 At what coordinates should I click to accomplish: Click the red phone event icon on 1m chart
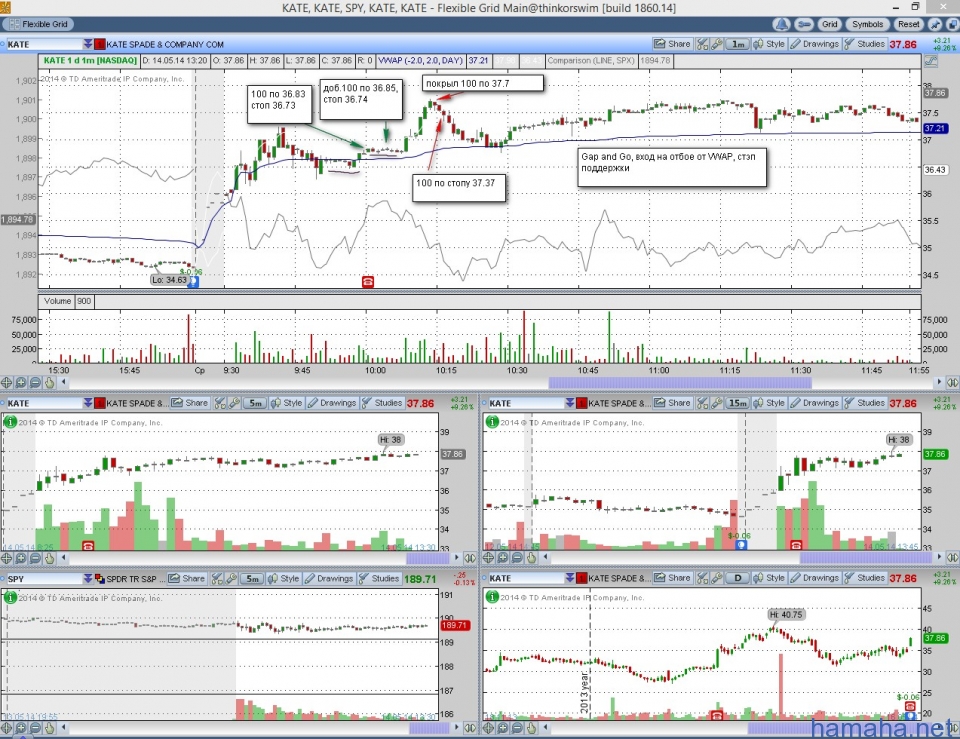368,282
